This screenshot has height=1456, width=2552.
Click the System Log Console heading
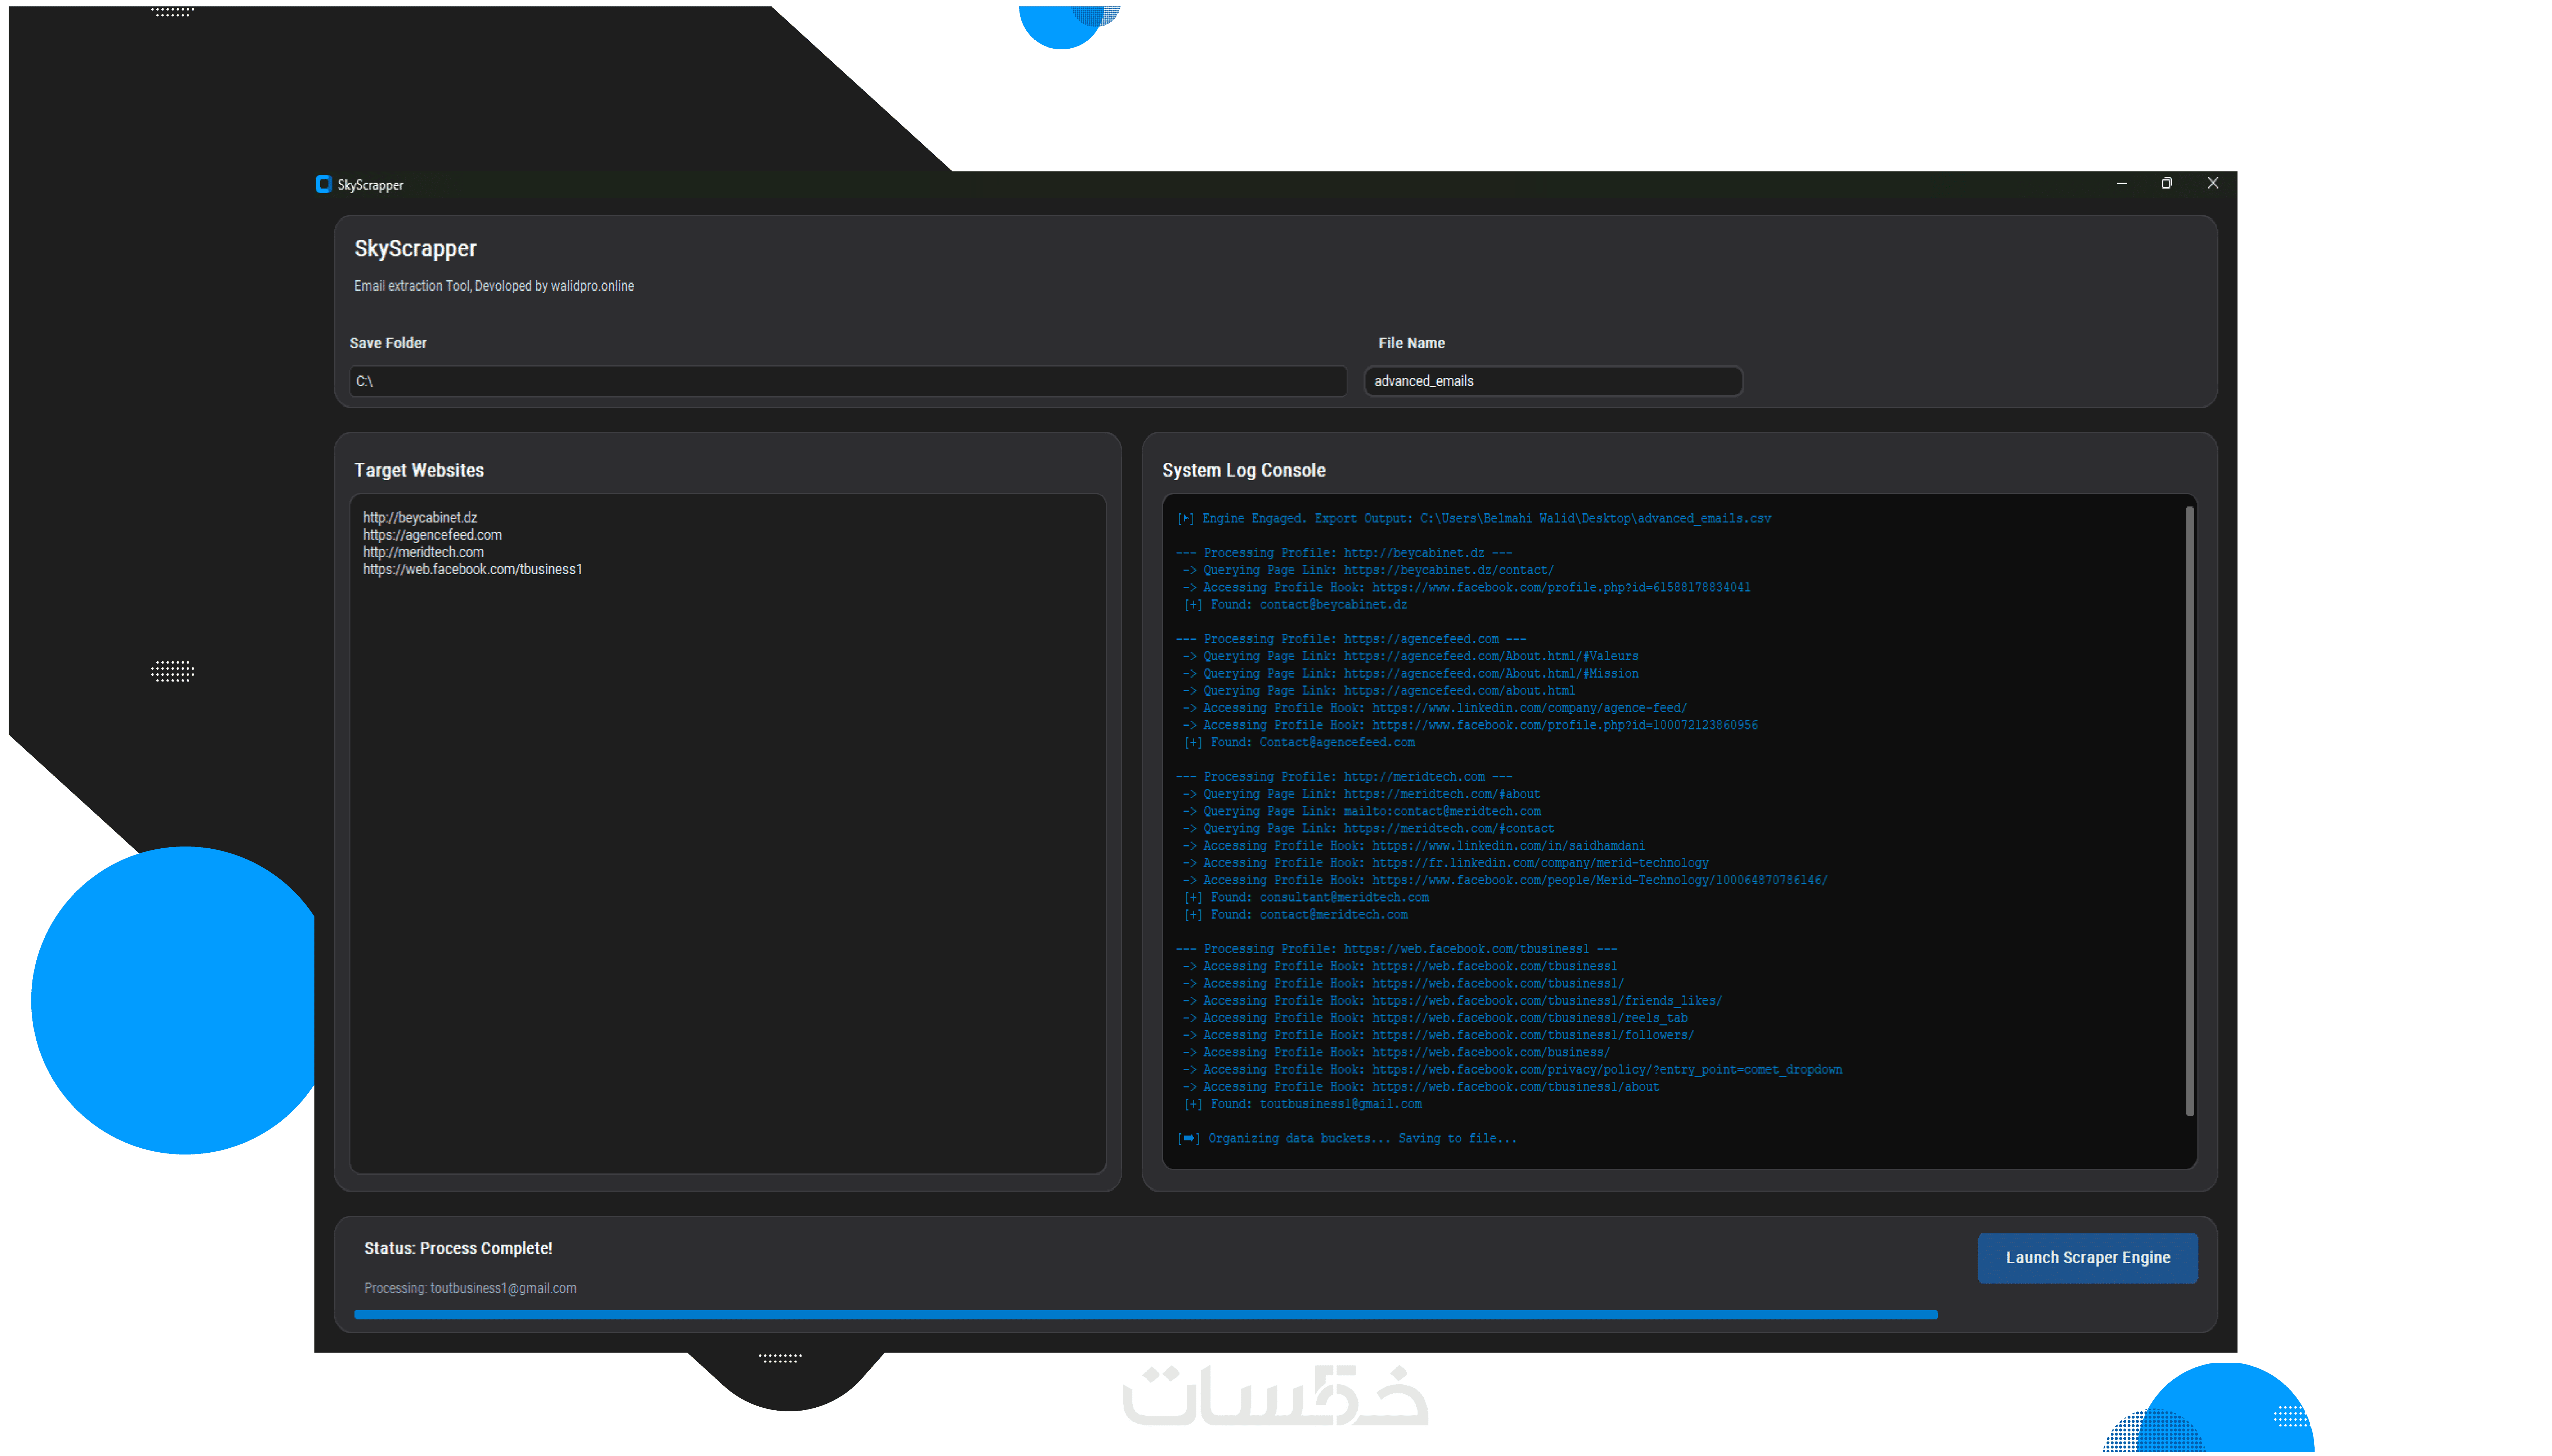(1244, 470)
